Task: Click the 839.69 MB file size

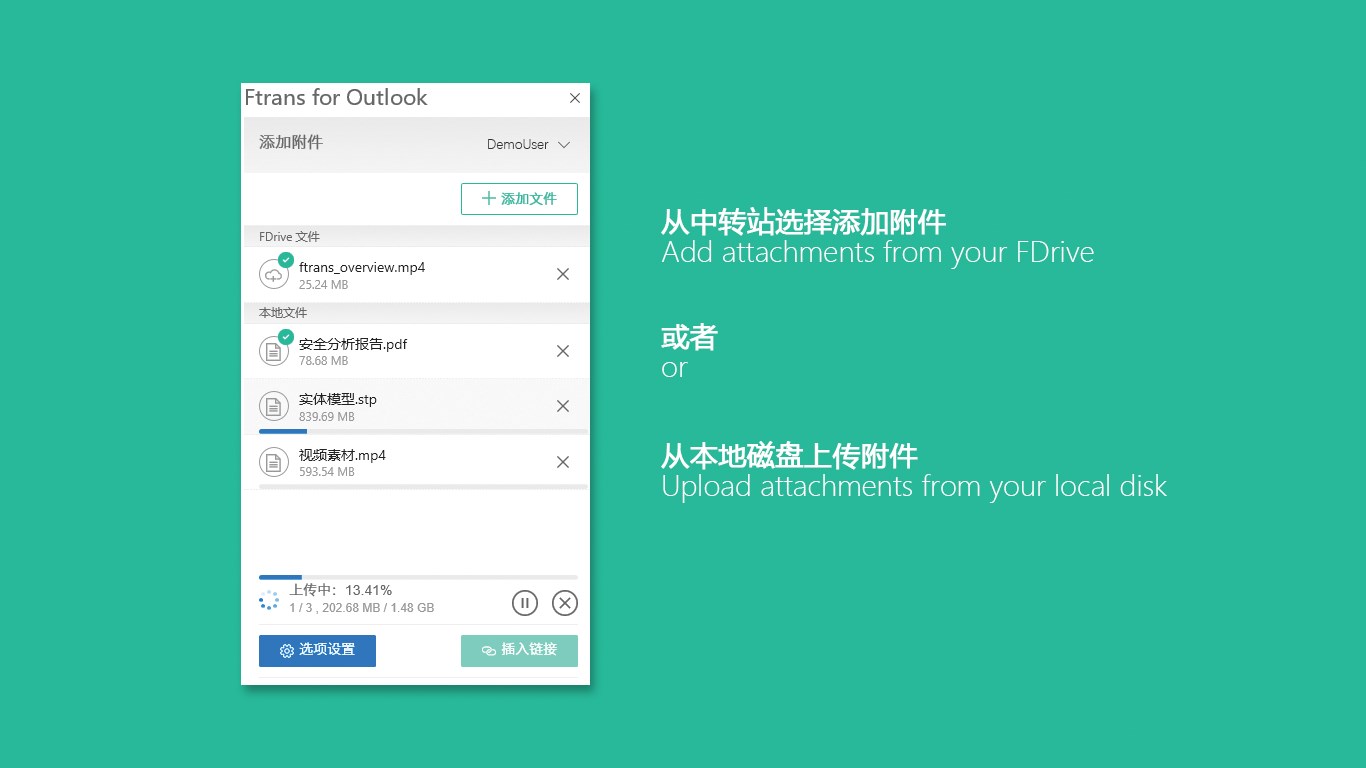Action: coord(327,416)
